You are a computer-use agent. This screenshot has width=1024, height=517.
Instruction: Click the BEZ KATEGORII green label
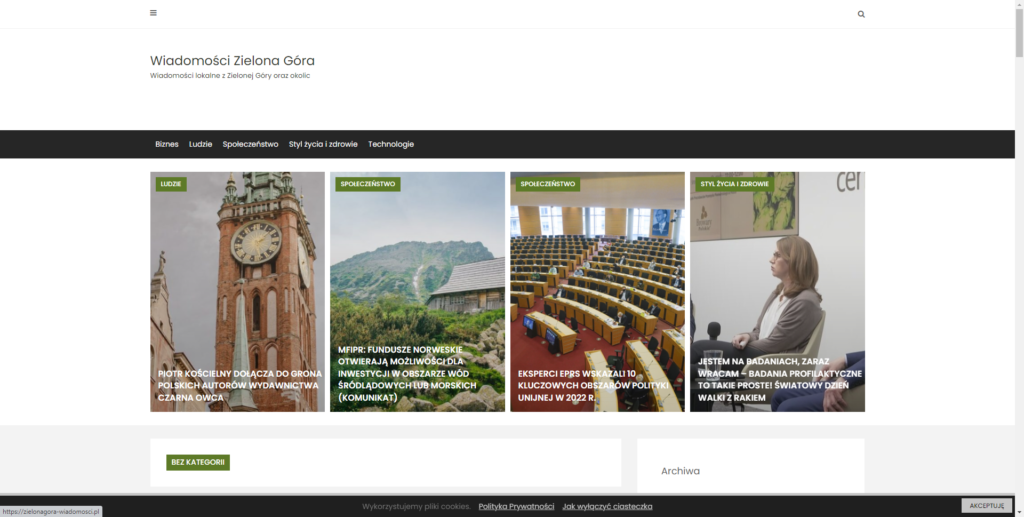pos(198,463)
